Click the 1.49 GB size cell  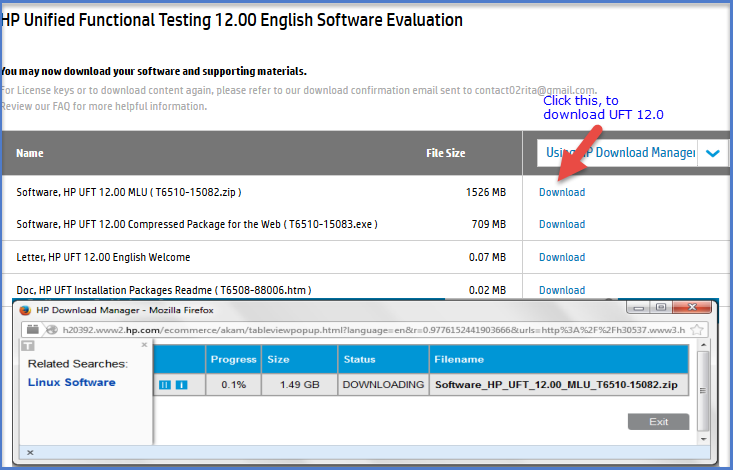click(300, 385)
